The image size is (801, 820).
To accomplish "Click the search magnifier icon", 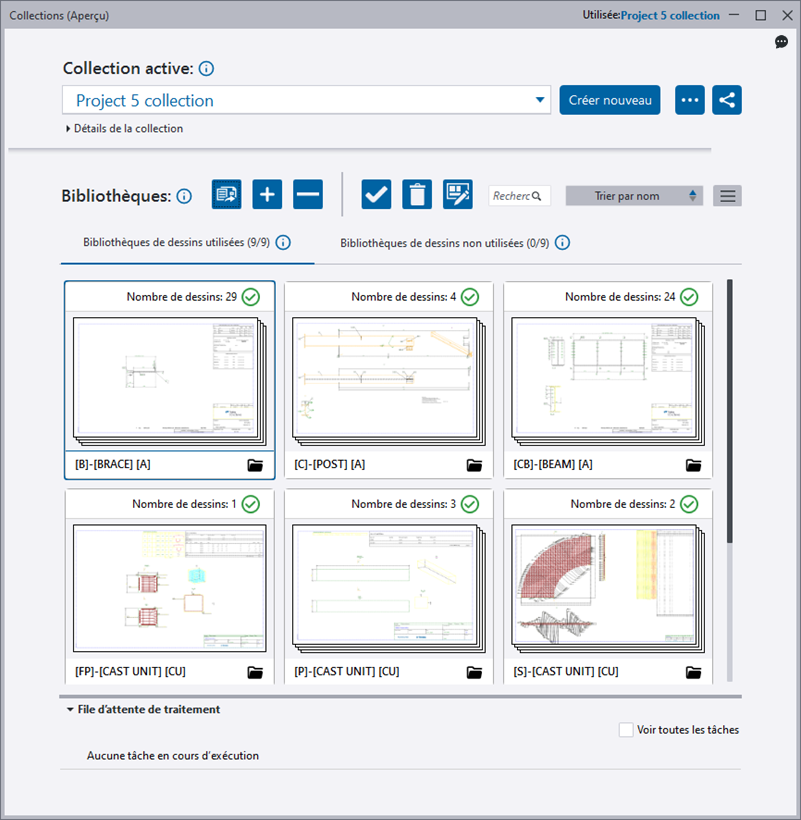I will (536, 196).
